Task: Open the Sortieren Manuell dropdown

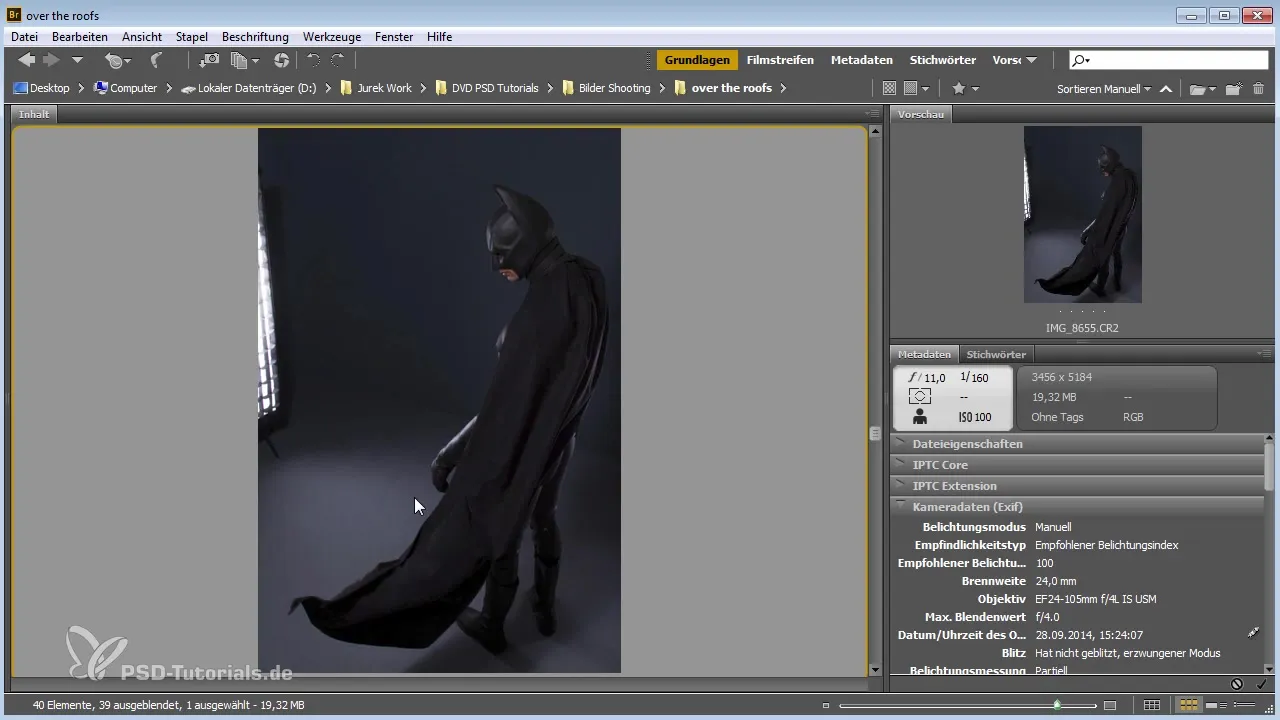Action: pyautogui.click(x=1103, y=88)
